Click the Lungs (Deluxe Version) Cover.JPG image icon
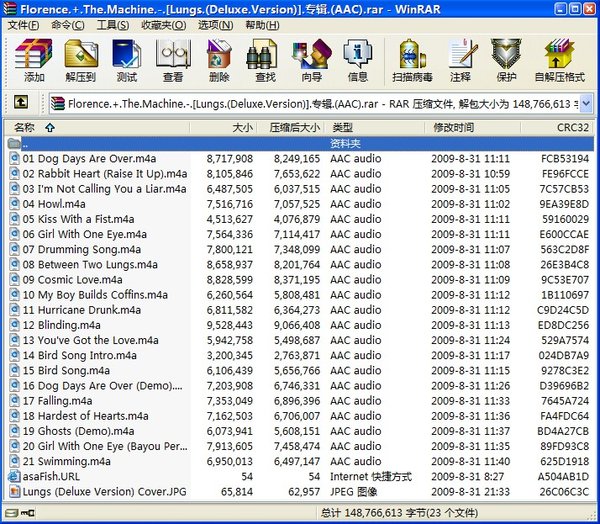 pos(14,491)
